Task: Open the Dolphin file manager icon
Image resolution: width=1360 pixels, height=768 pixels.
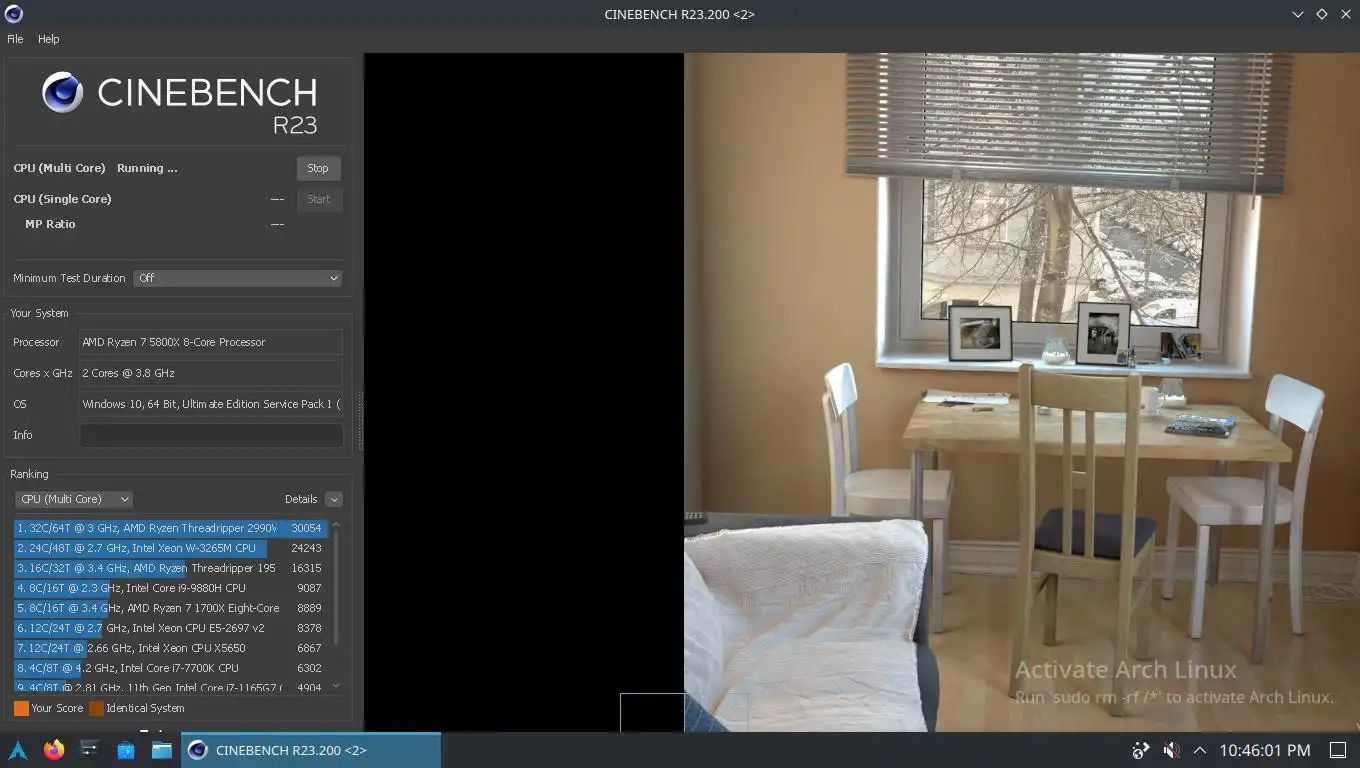Action: (x=161, y=750)
